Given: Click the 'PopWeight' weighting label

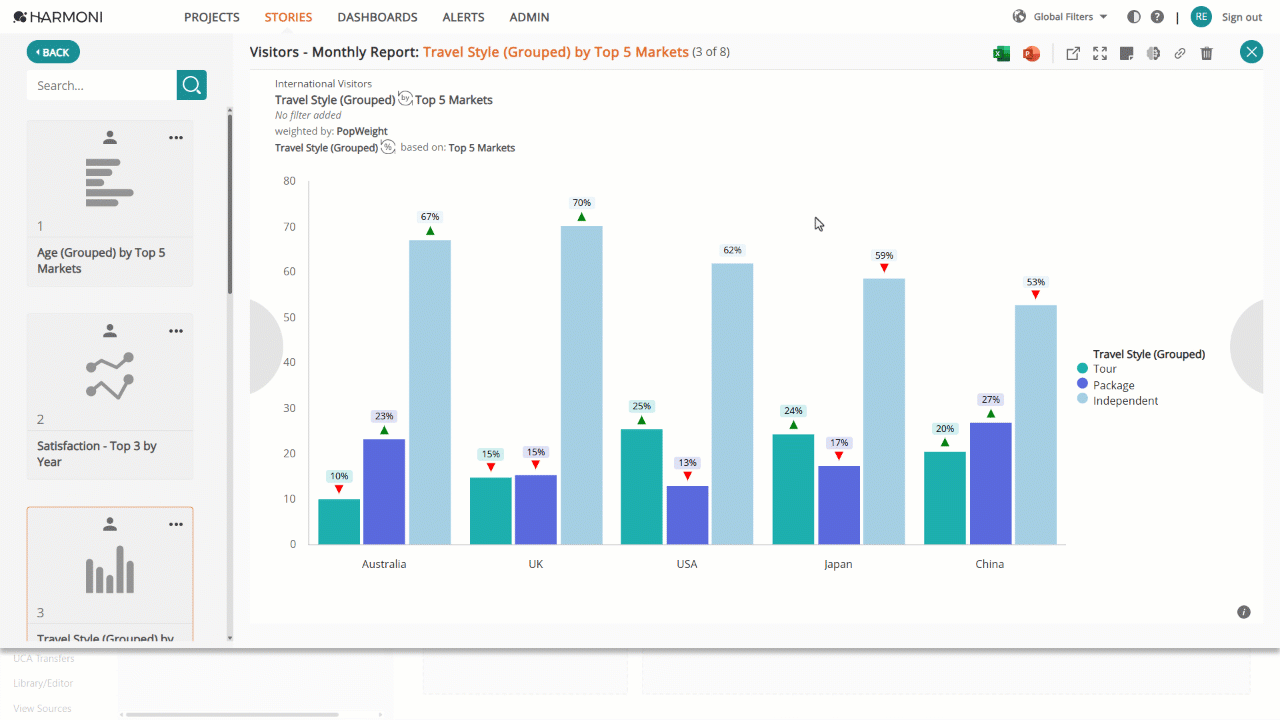Looking at the screenshot, I should [362, 131].
